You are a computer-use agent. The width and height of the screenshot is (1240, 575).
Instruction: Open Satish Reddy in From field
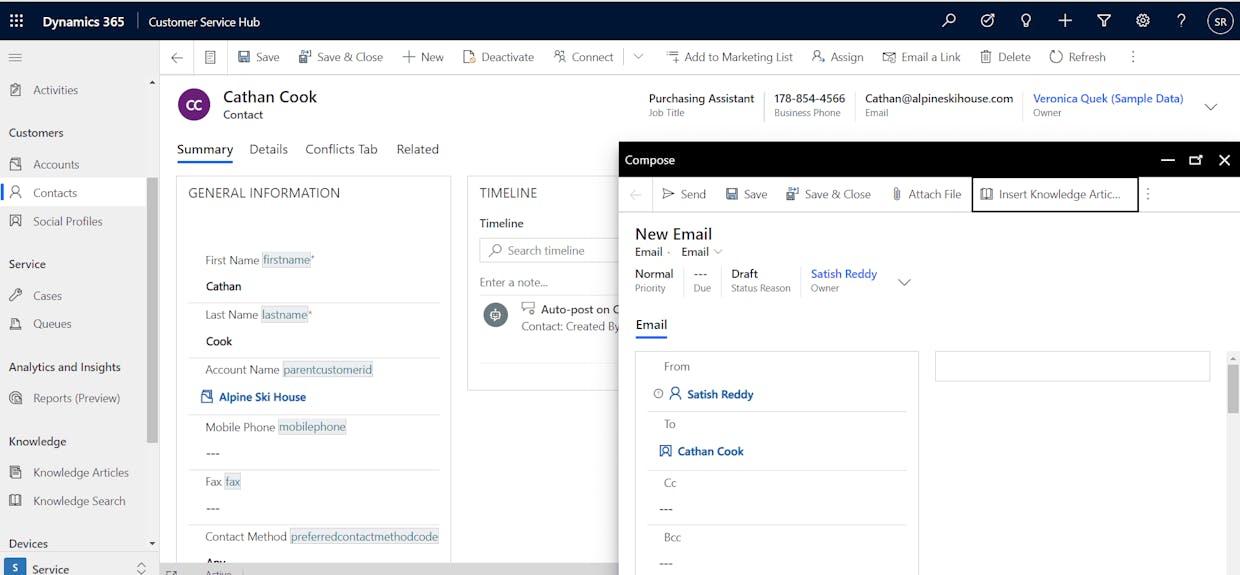click(x=720, y=394)
